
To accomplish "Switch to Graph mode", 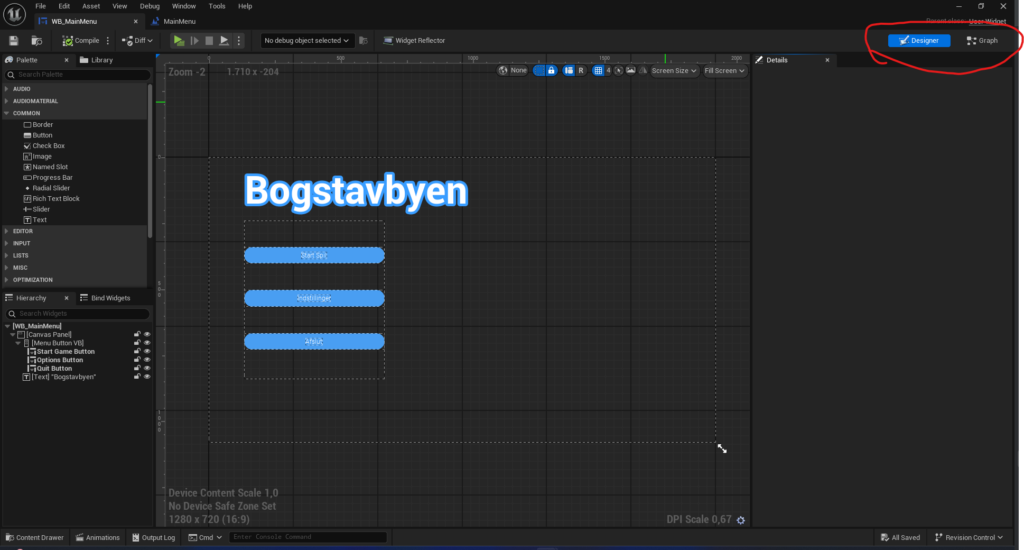I will [981, 41].
